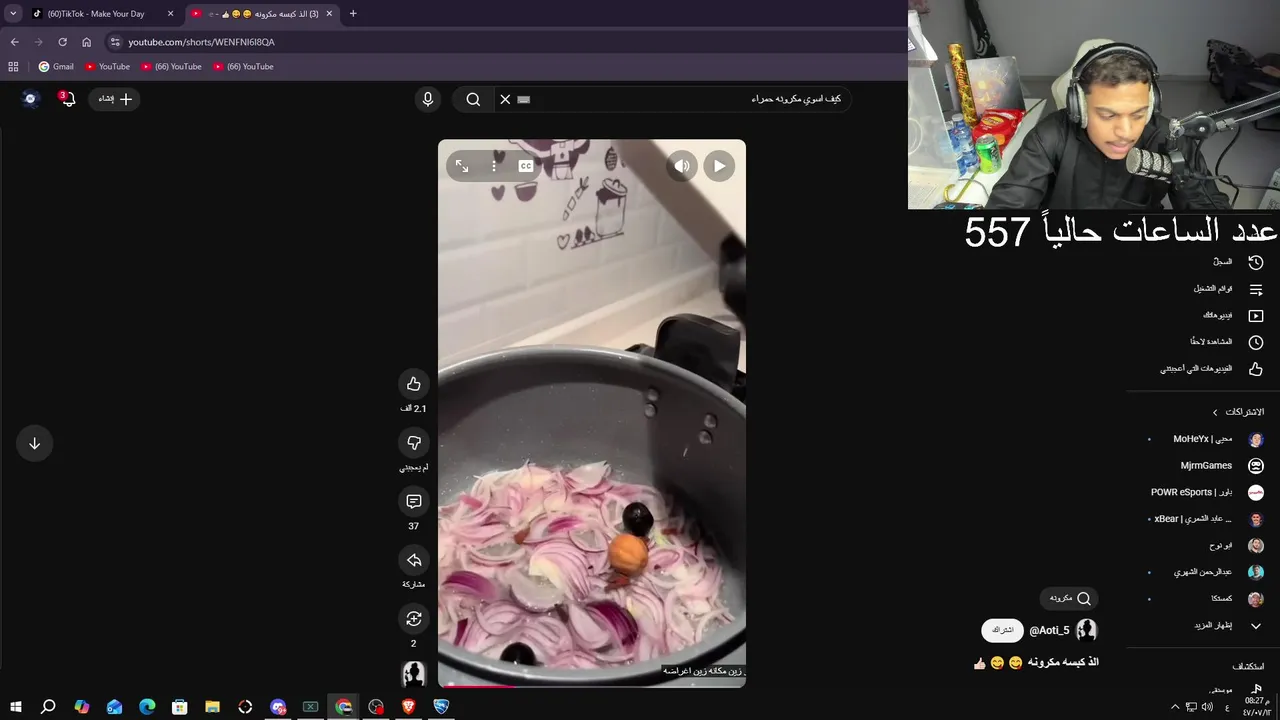Open the tab search dropdown arrow

pyautogui.click(x=13, y=14)
